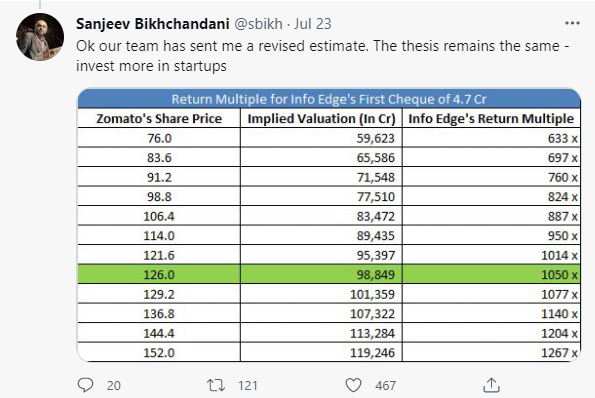Click the reply count 20
595x398 pixels.
point(113,385)
